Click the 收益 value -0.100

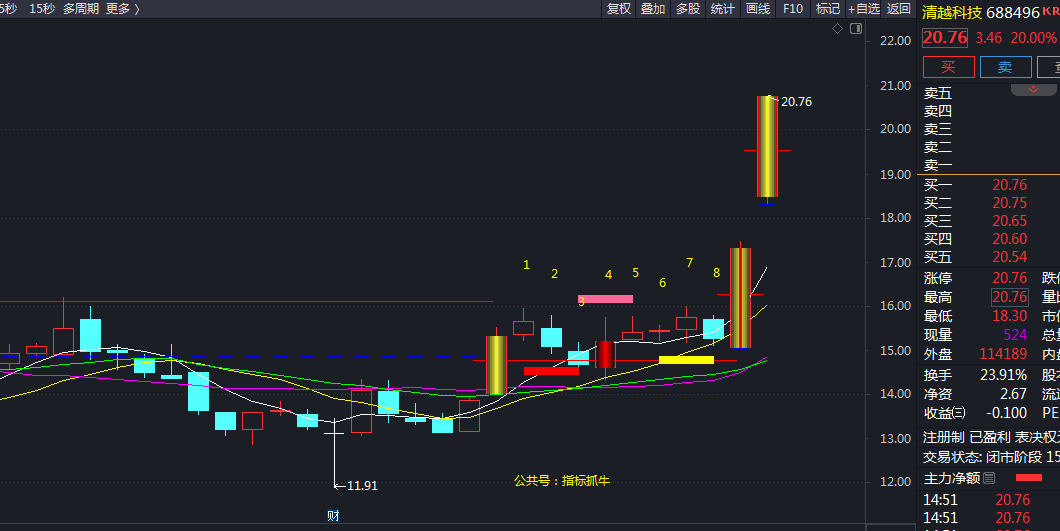pos(1005,413)
